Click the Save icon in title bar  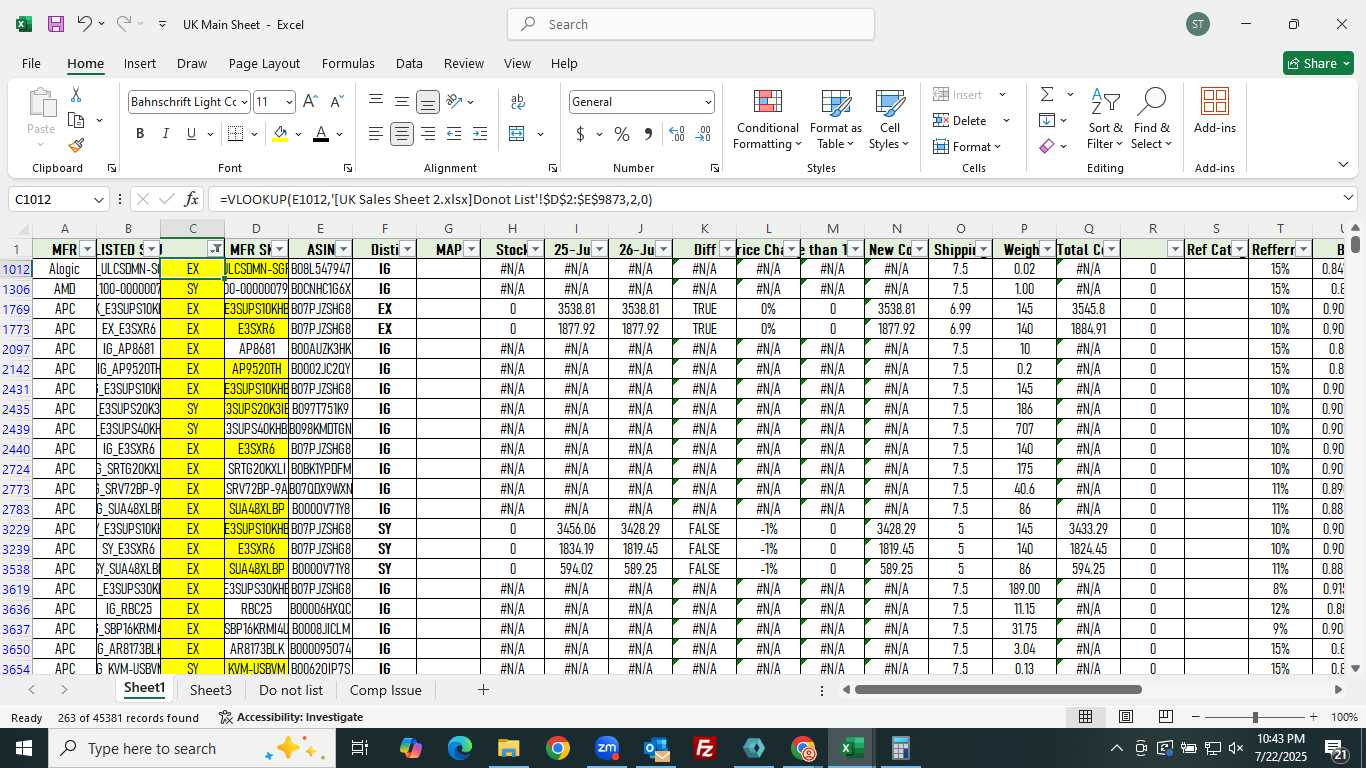pyautogui.click(x=56, y=24)
